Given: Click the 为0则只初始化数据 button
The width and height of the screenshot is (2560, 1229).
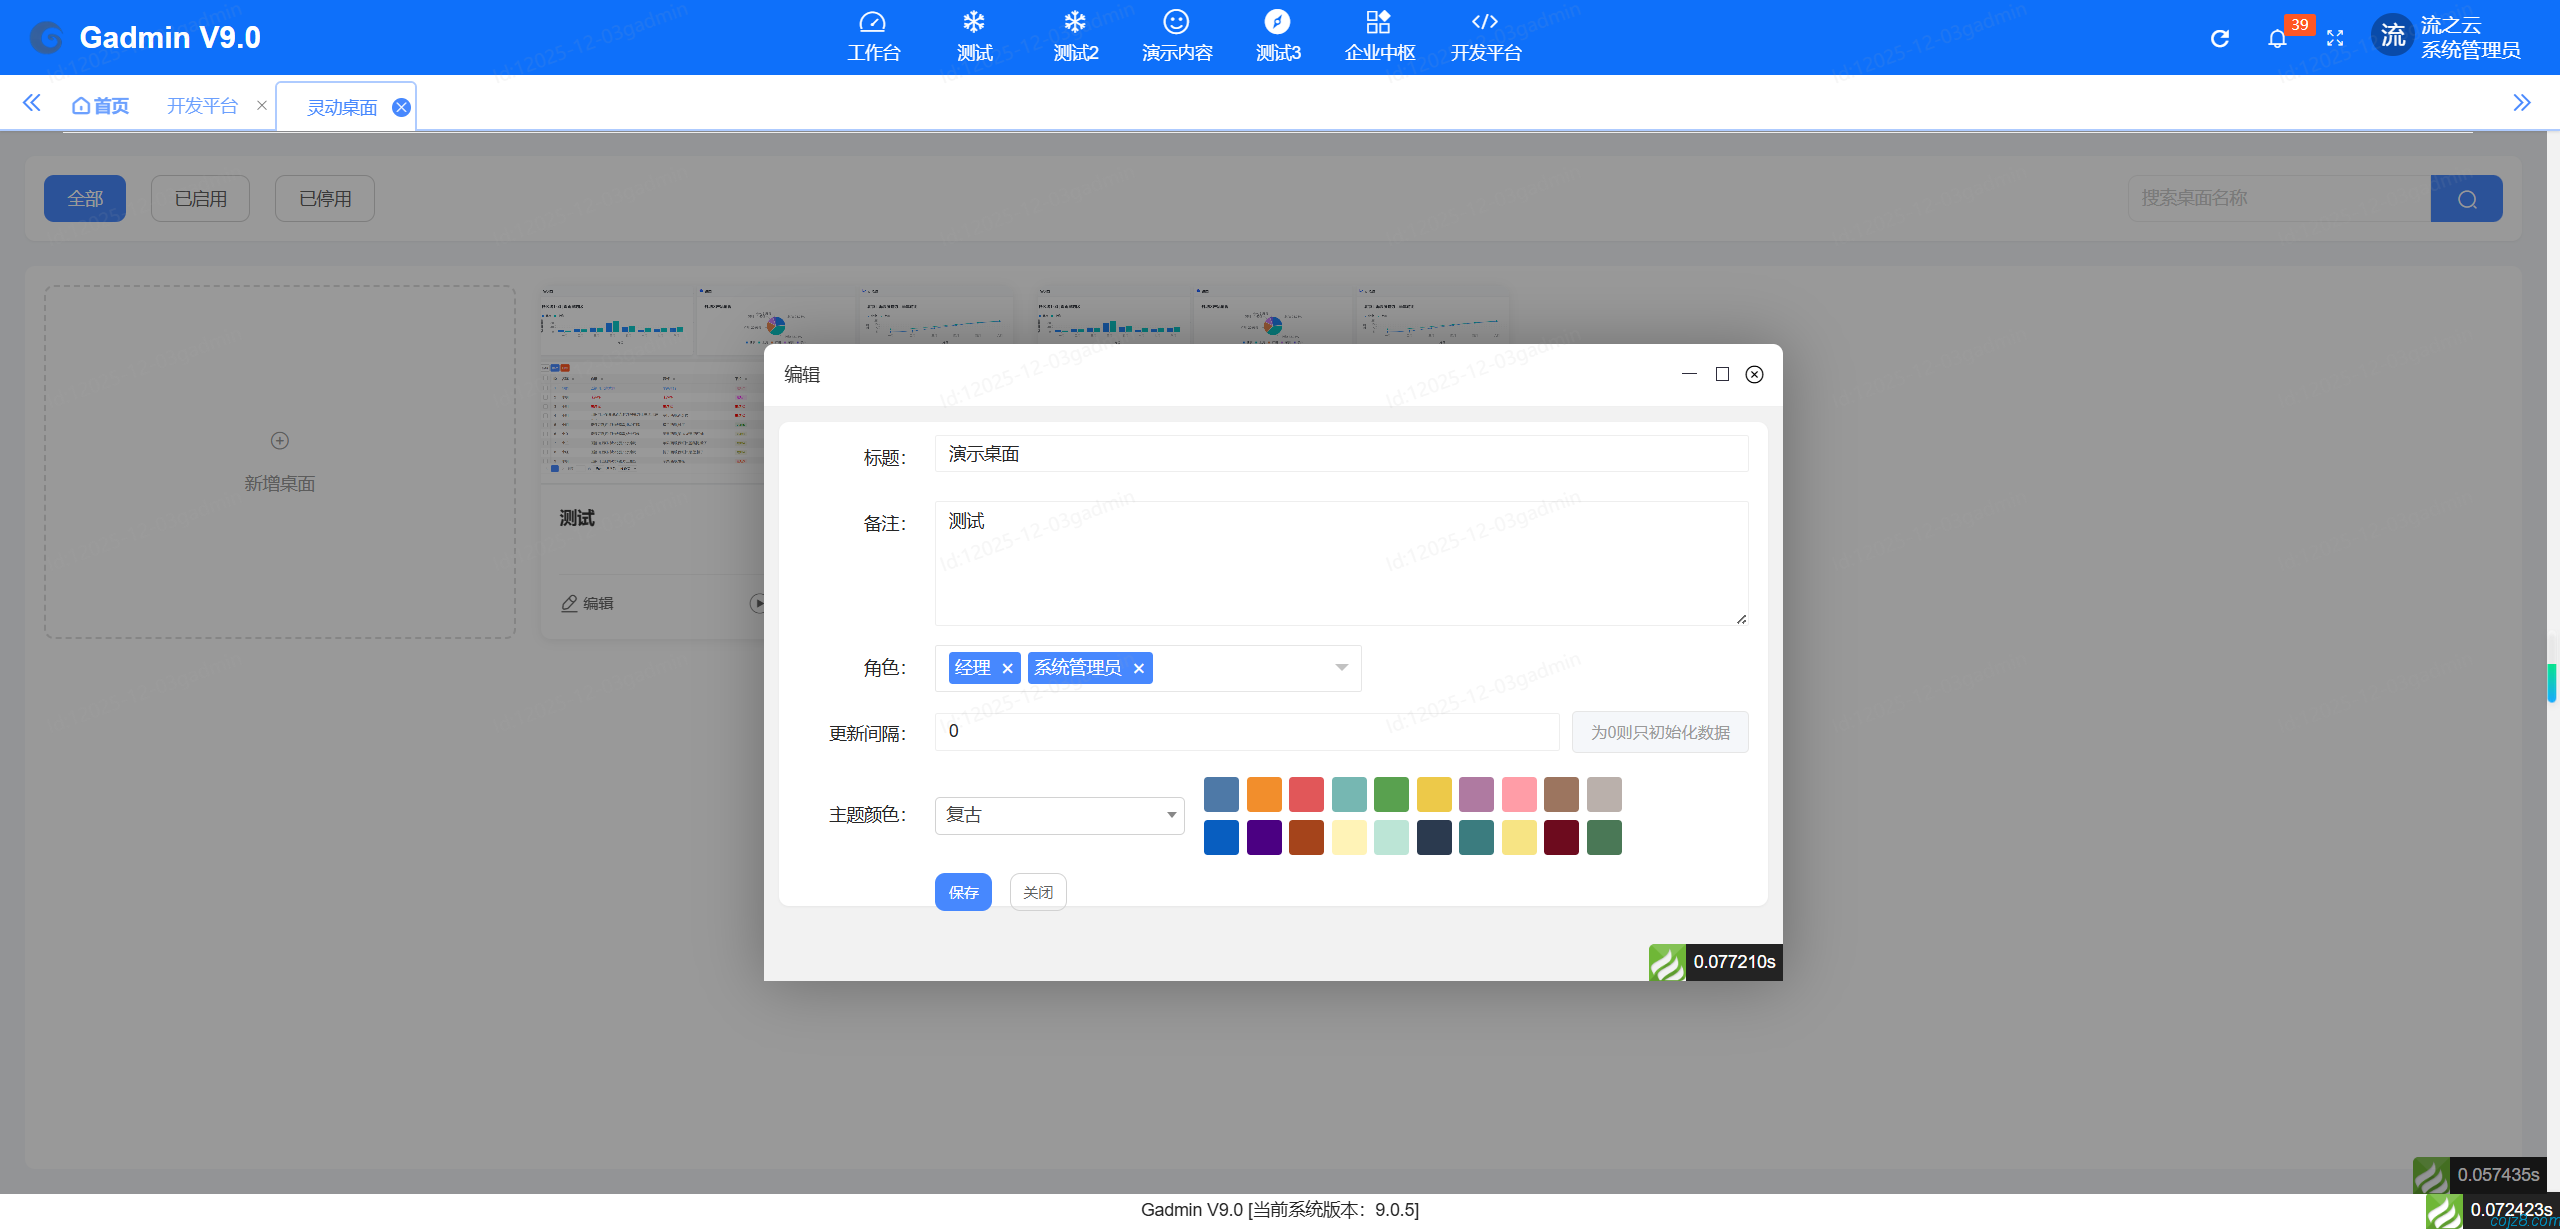Looking at the screenshot, I should click(1660, 731).
